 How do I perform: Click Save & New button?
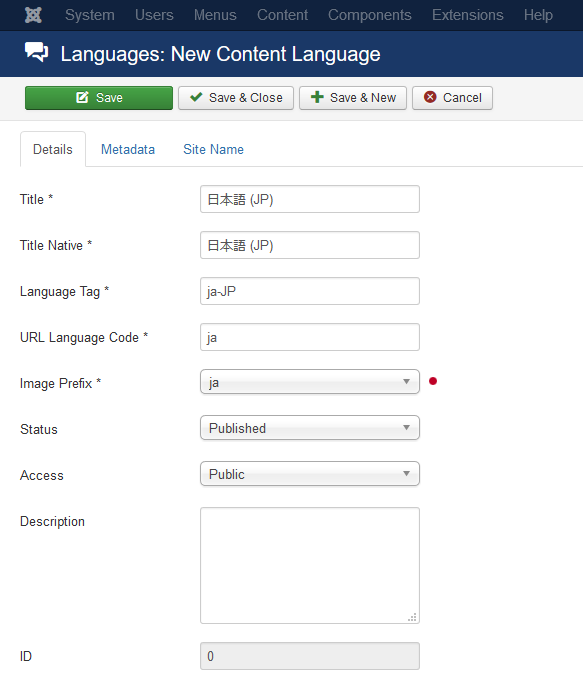[353, 98]
